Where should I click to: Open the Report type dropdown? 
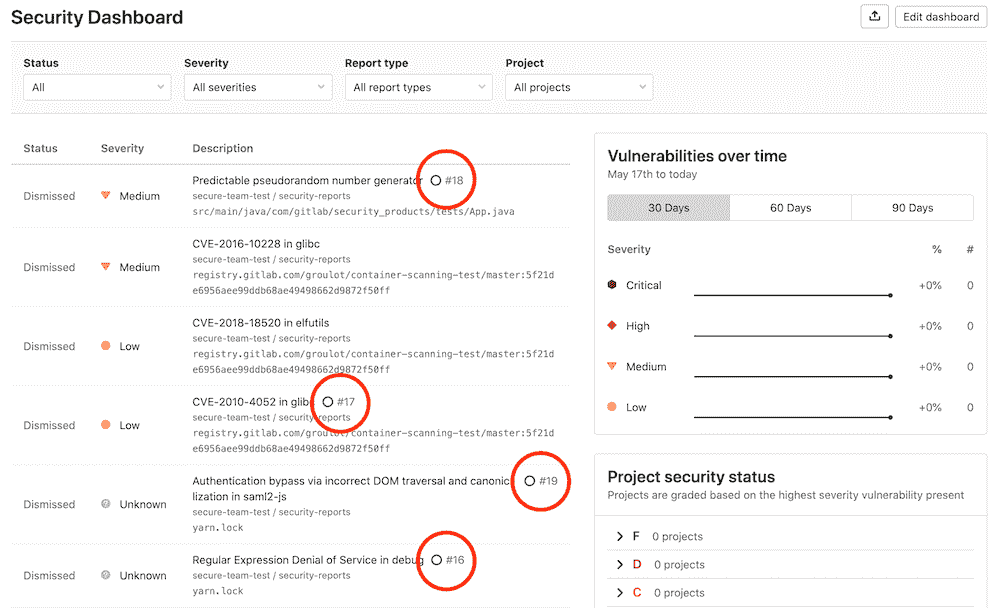(418, 88)
